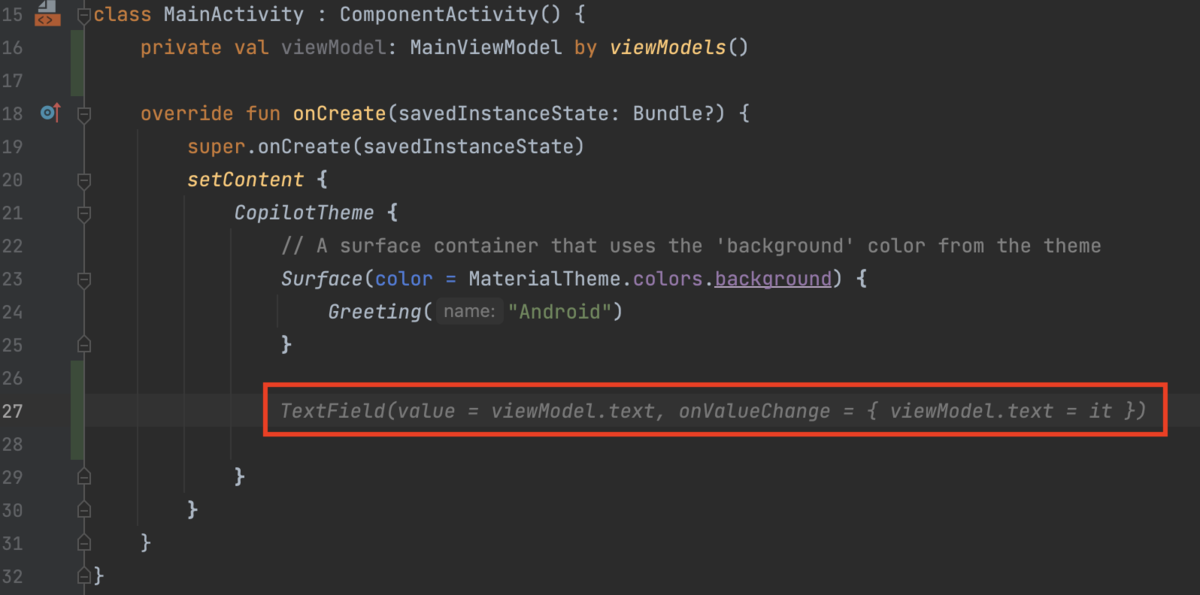Click line number 19 in the gutter
Screen dimensions: 1200x595
(13, 146)
